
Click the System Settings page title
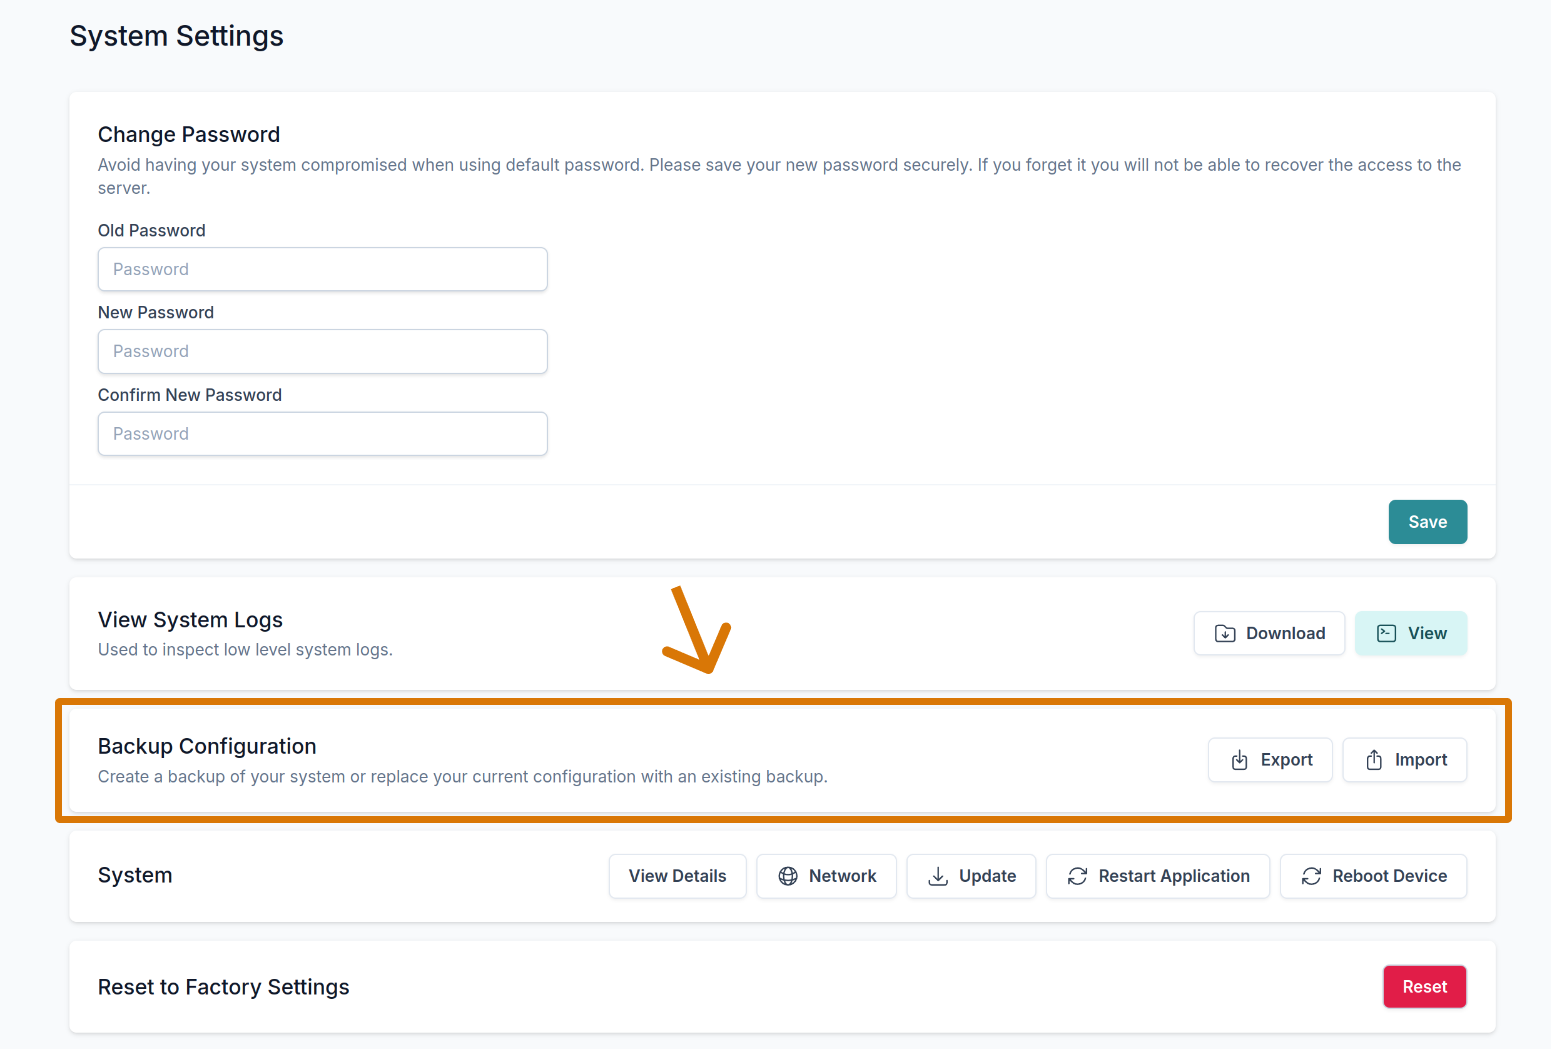pos(177,36)
